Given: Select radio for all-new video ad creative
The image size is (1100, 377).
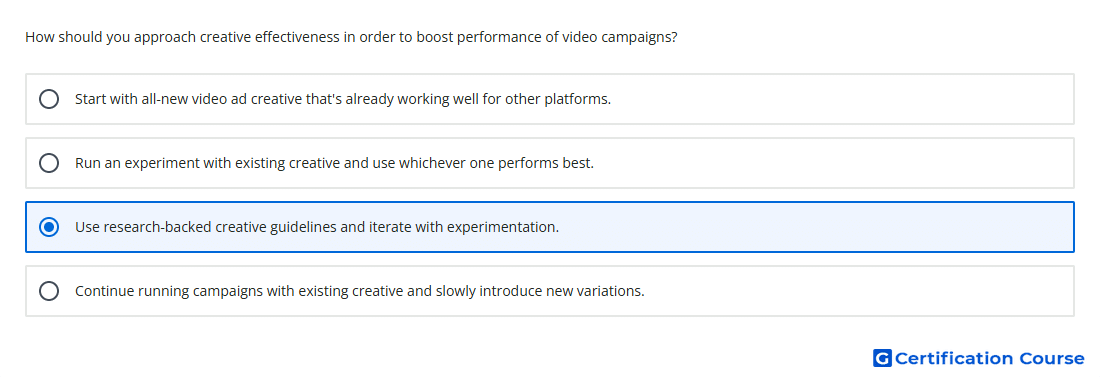Looking at the screenshot, I should coord(49,99).
